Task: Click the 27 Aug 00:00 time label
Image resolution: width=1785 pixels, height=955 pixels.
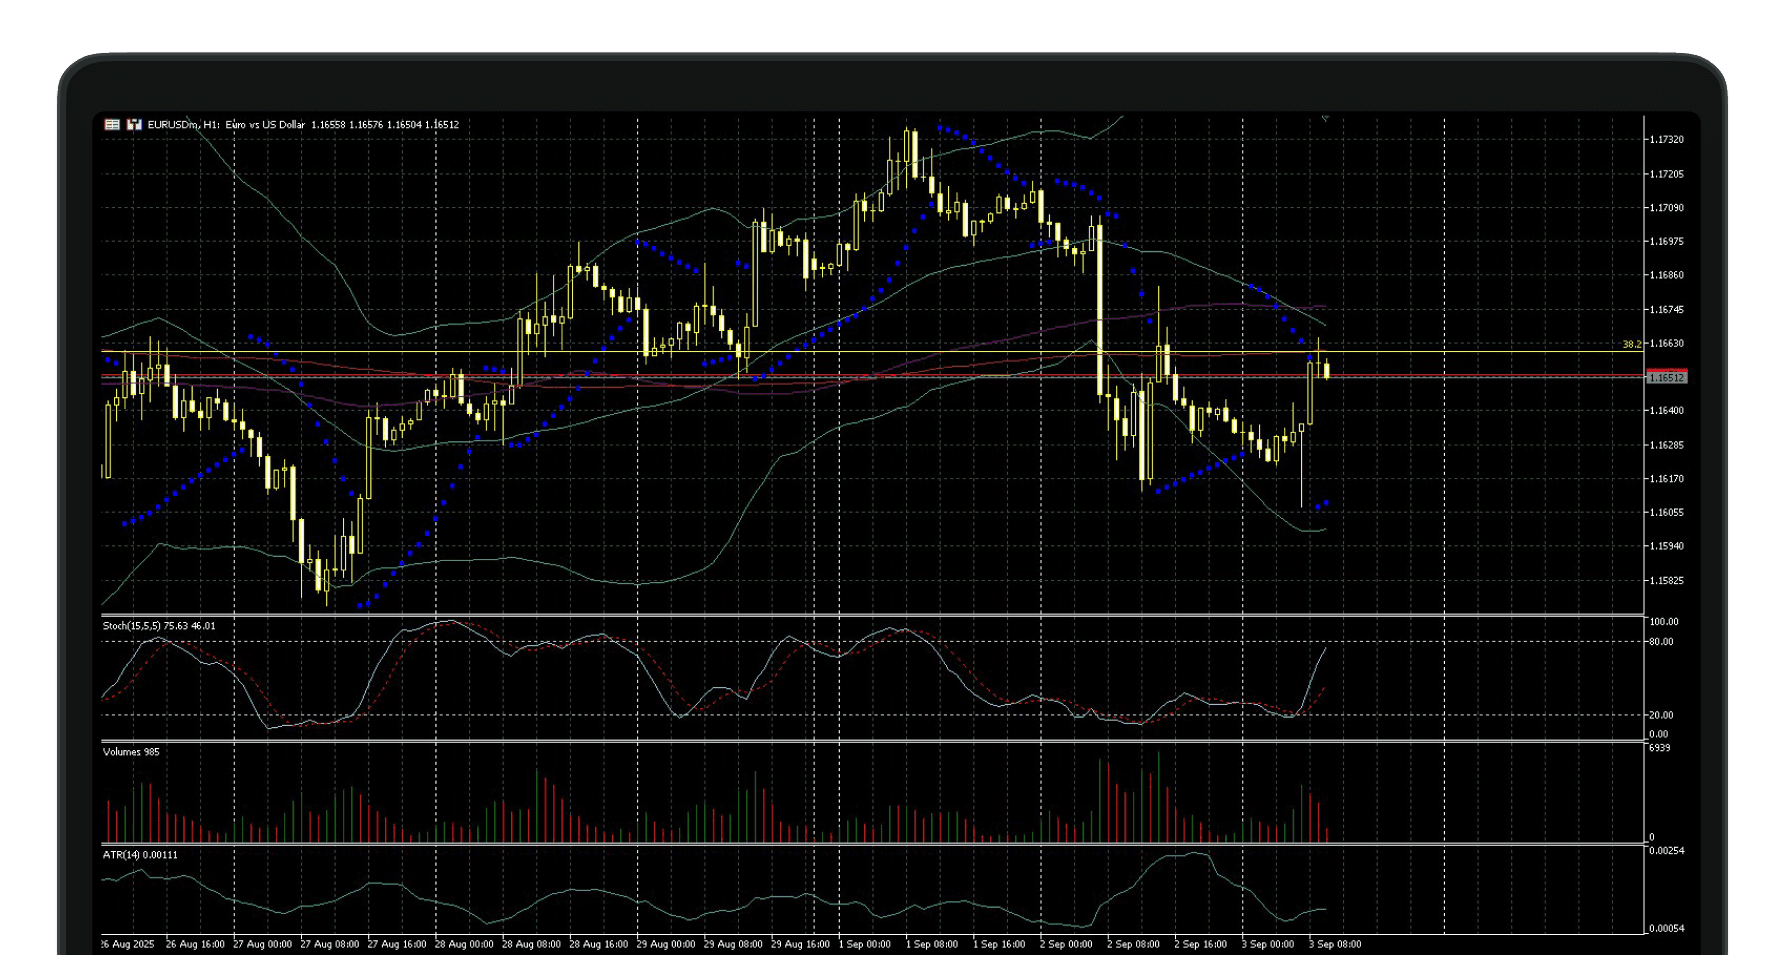Action: click(x=262, y=944)
